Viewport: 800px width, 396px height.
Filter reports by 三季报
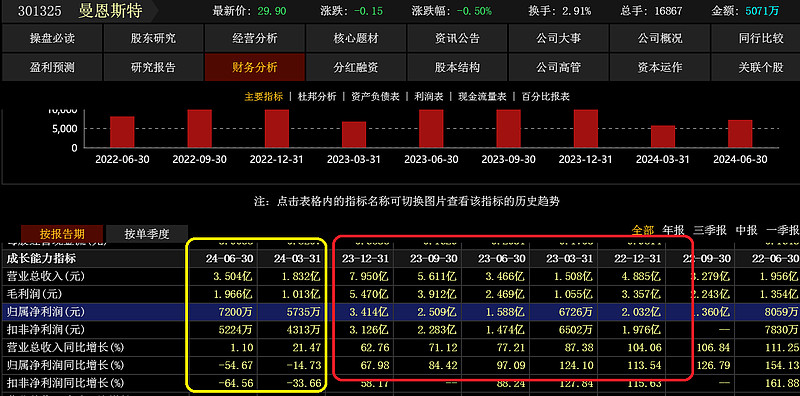(710, 230)
